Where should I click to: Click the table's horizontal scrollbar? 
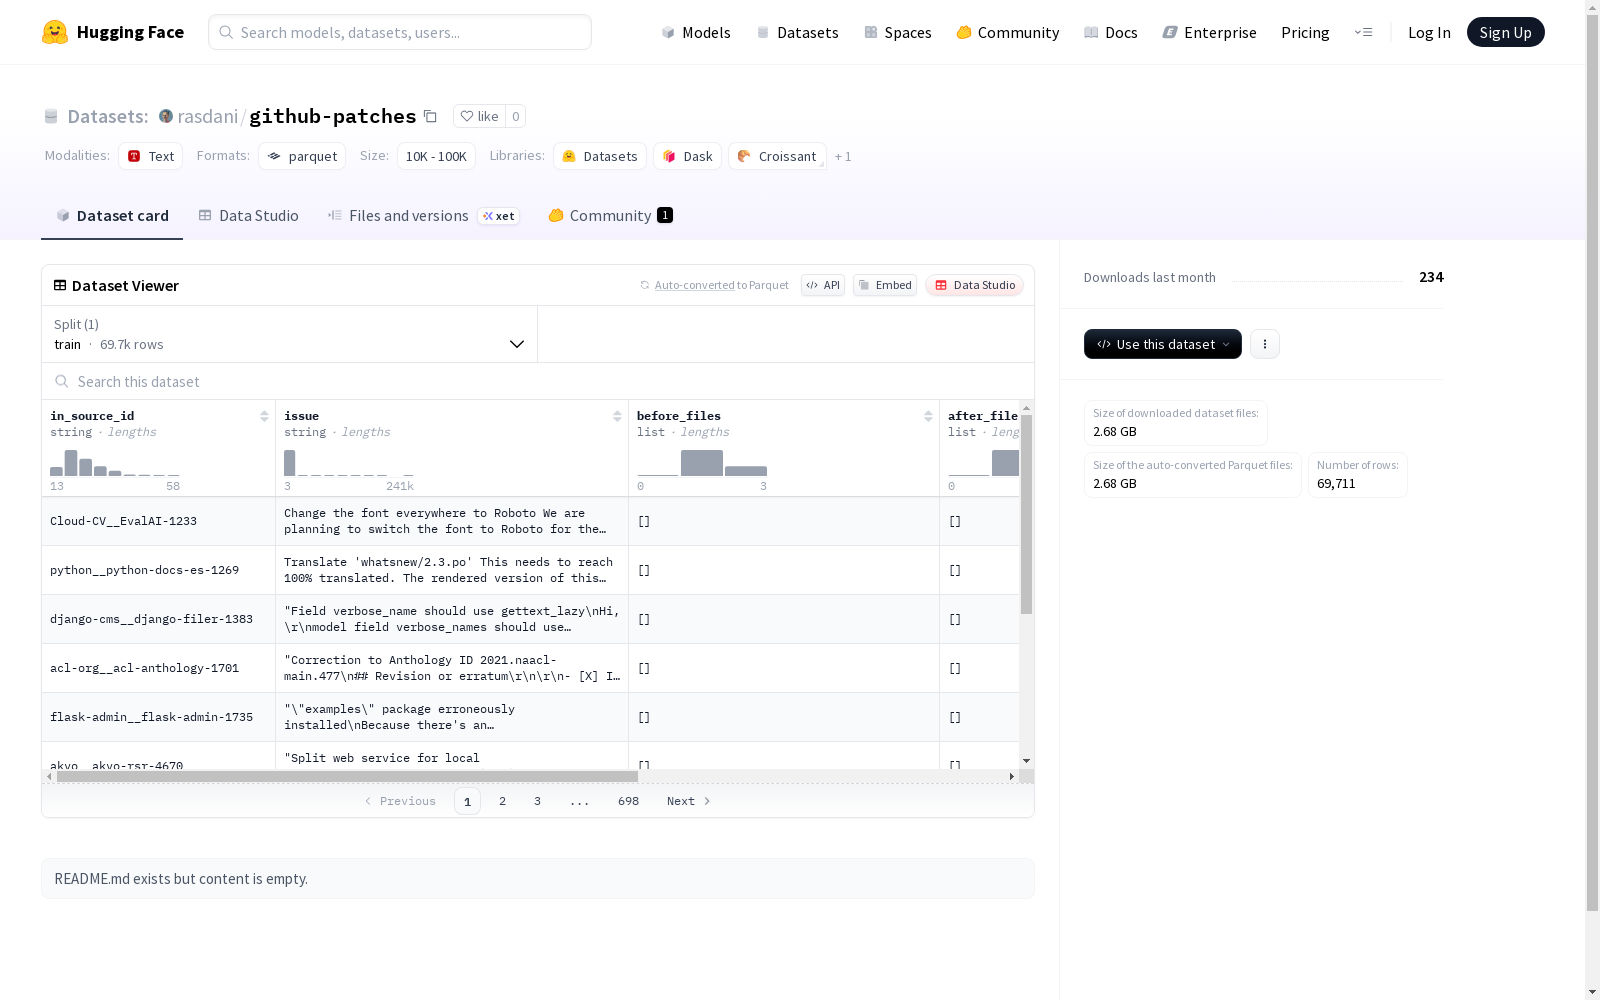click(347, 776)
